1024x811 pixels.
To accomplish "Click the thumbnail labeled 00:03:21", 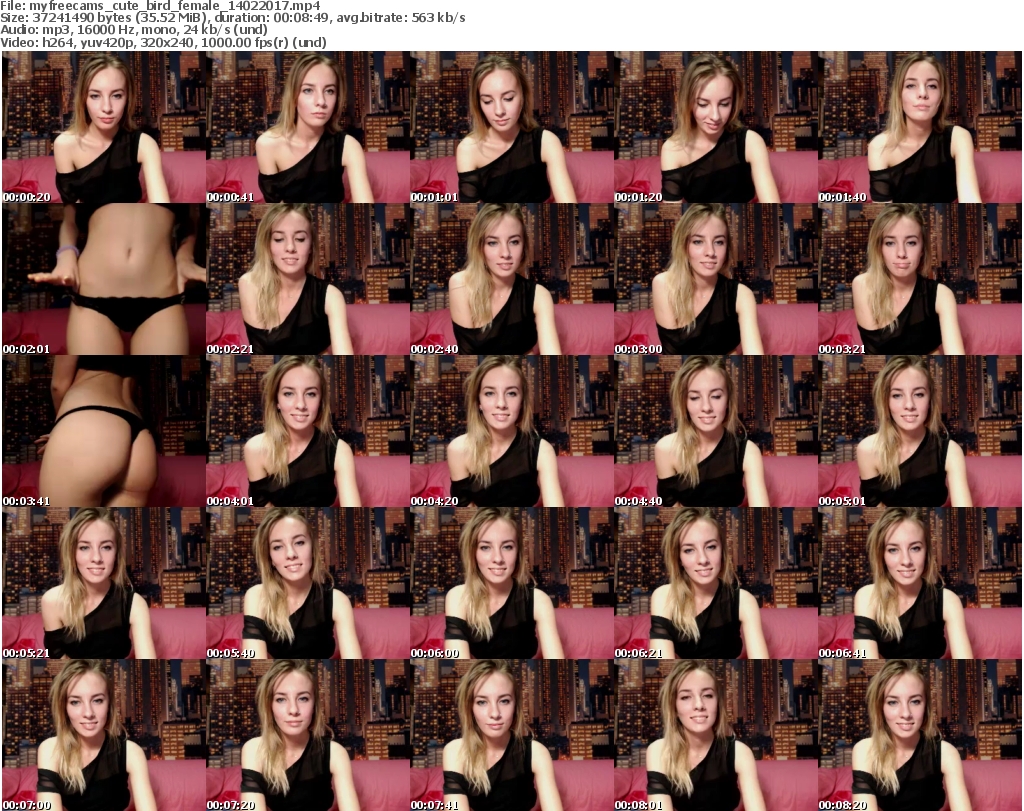I will click(x=920, y=279).
